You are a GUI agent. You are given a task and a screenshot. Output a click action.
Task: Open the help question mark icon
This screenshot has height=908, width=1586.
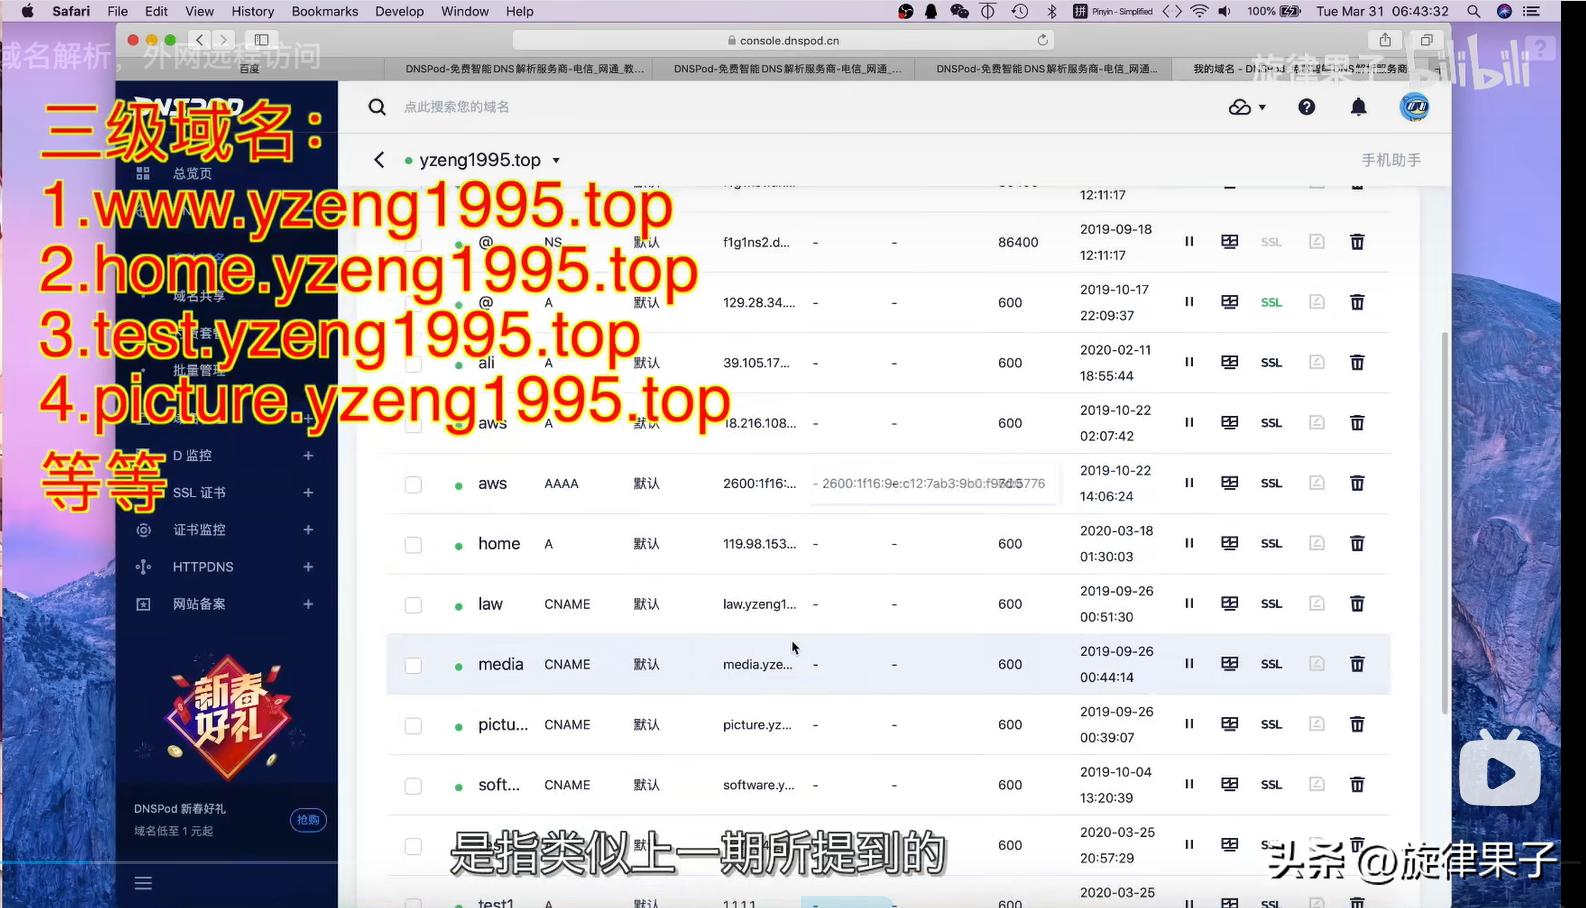pyautogui.click(x=1307, y=107)
